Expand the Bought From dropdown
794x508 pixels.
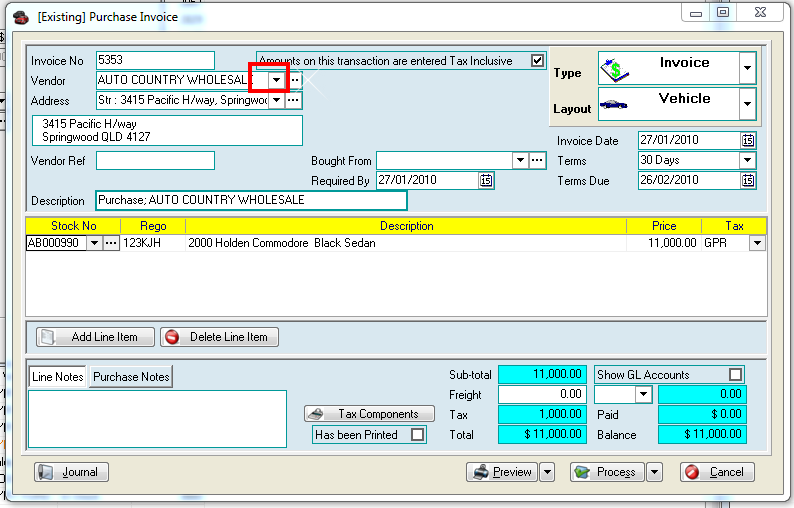pos(520,161)
